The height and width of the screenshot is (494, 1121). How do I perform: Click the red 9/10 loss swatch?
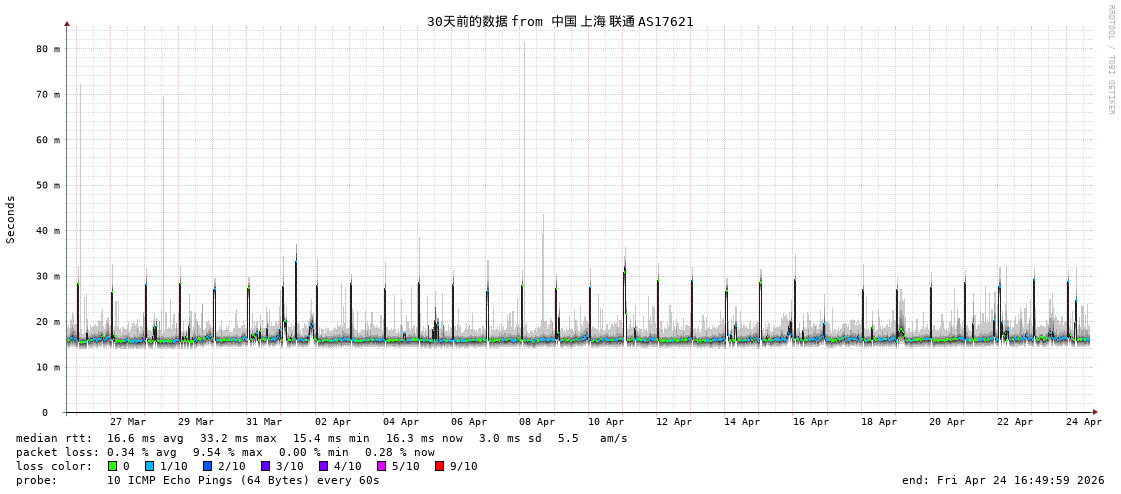[439, 466]
